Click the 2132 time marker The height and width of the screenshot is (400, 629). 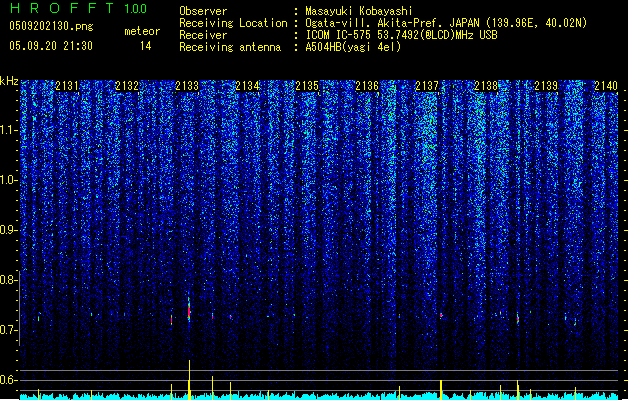point(127,86)
